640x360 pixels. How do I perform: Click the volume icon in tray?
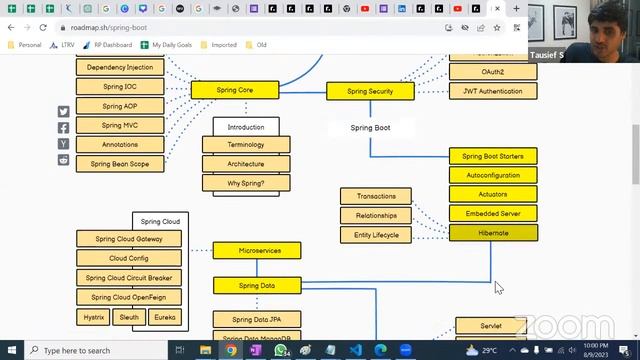[x=572, y=350]
